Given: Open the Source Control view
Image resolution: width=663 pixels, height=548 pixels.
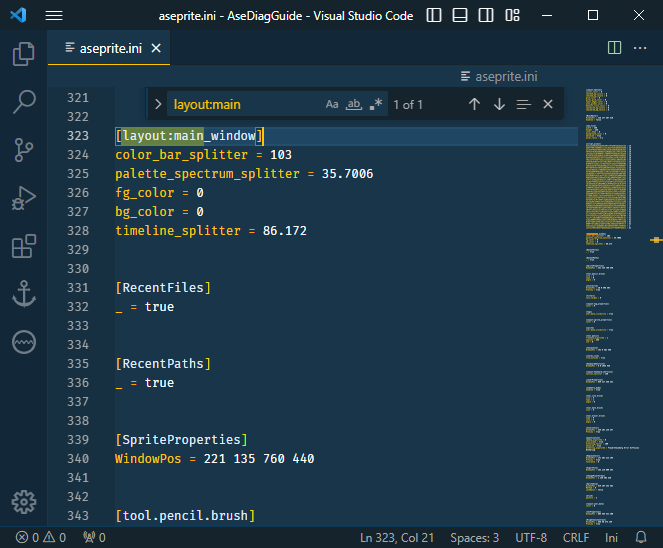Looking at the screenshot, I should (x=24, y=150).
